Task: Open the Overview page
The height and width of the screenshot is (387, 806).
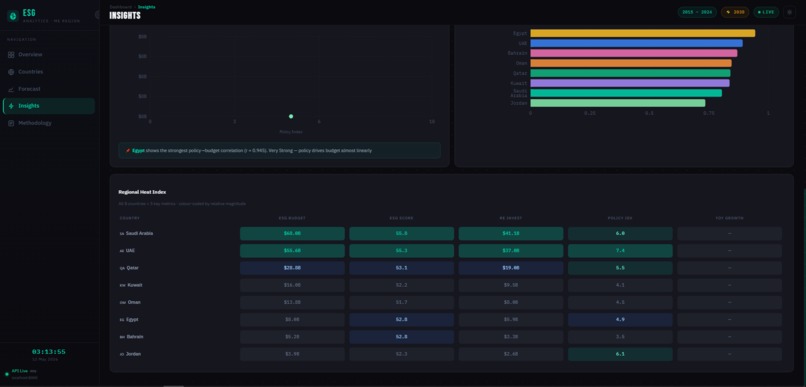Action: [x=49, y=55]
